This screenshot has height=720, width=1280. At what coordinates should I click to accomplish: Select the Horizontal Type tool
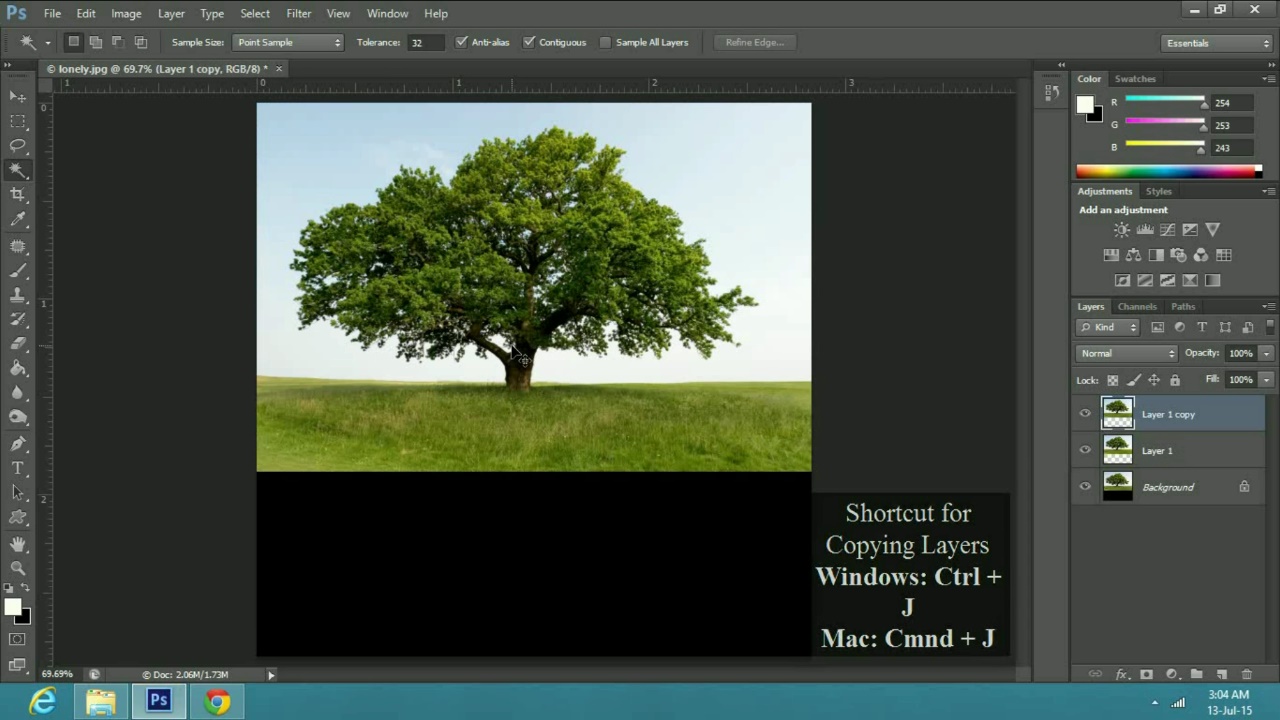[x=18, y=468]
